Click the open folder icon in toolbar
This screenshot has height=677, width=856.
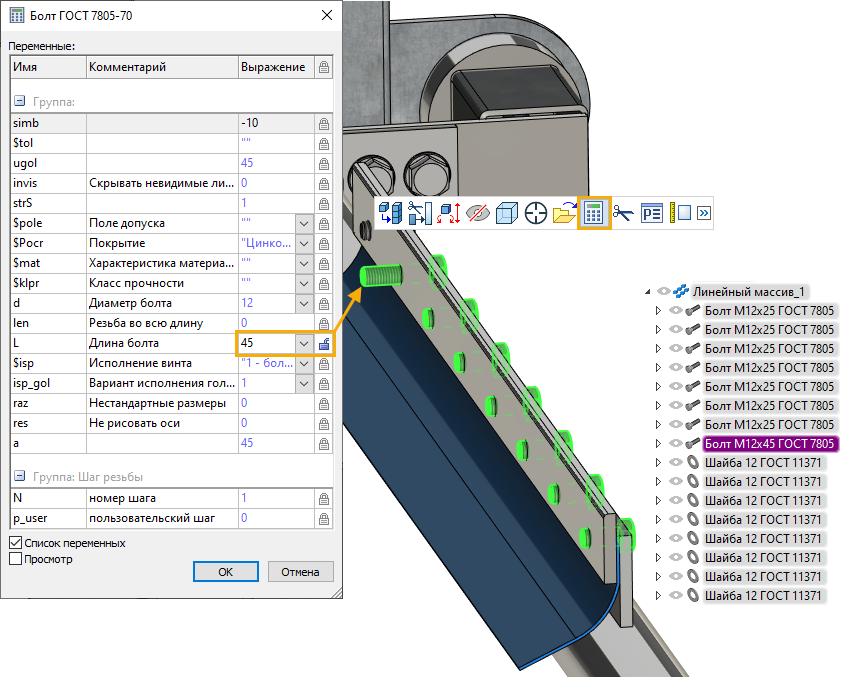tap(564, 213)
